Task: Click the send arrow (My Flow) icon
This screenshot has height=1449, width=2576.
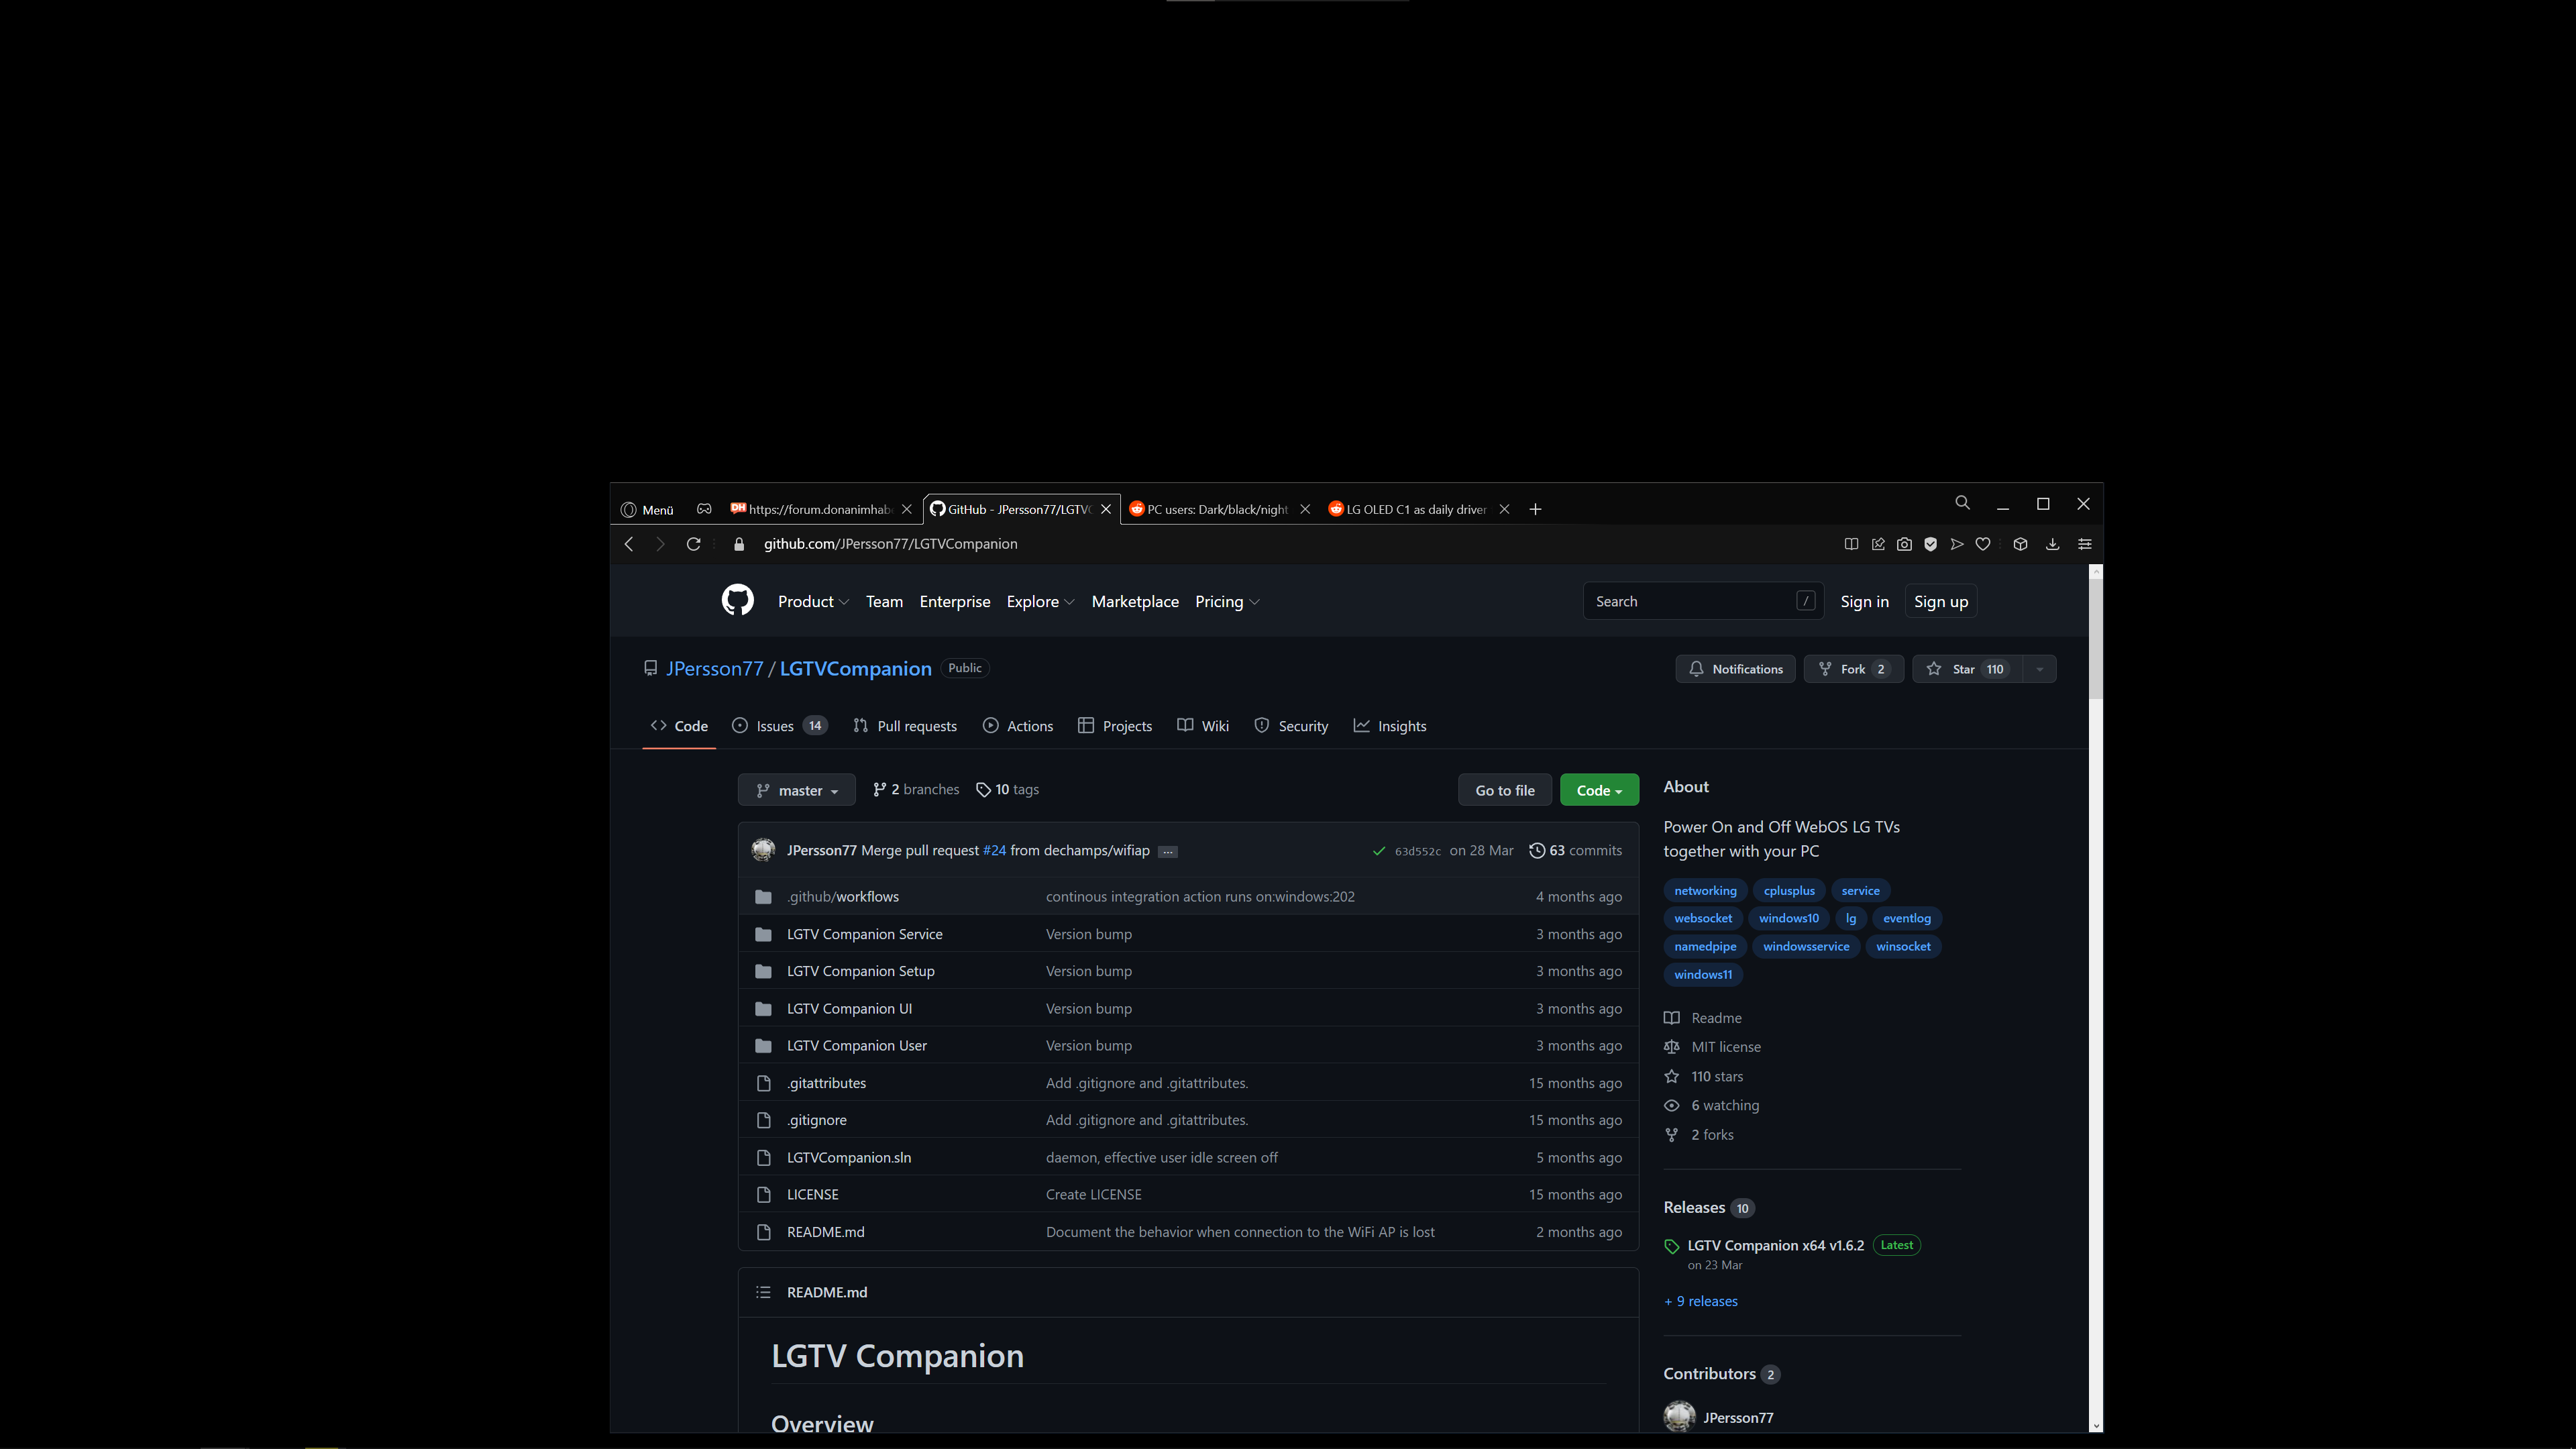Action: pyautogui.click(x=1957, y=544)
